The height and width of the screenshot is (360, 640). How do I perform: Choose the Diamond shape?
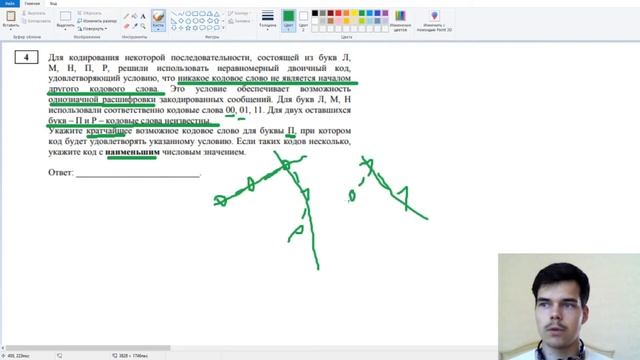181,21
